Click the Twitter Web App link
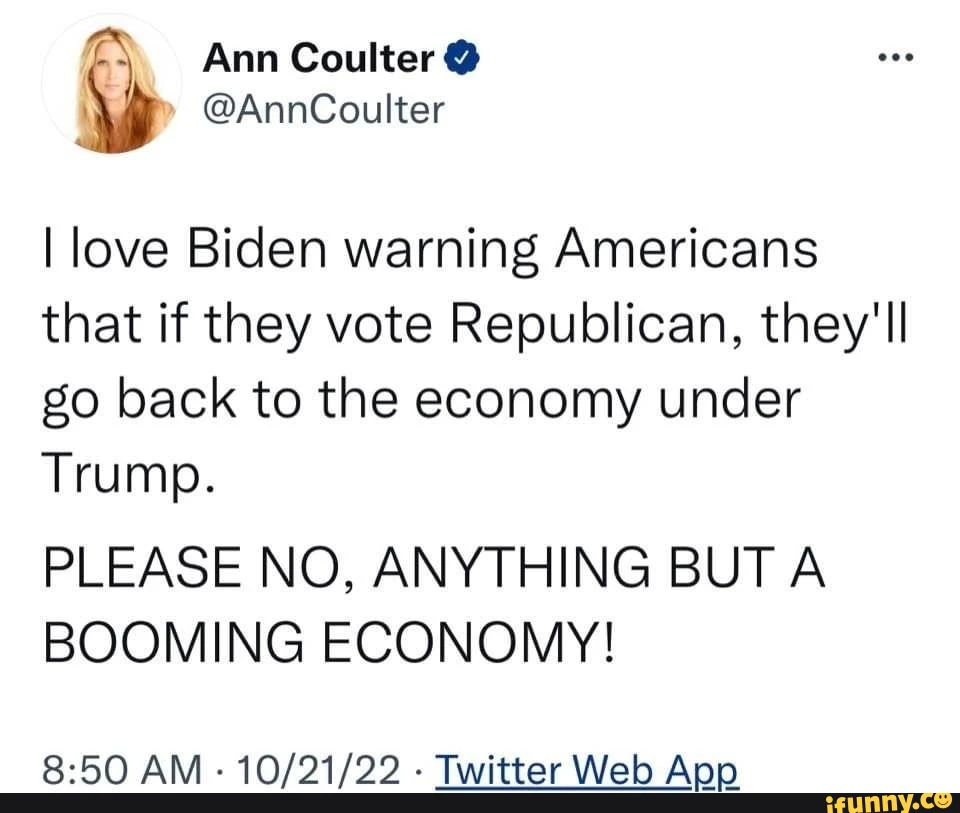The image size is (960, 813). [x=587, y=770]
